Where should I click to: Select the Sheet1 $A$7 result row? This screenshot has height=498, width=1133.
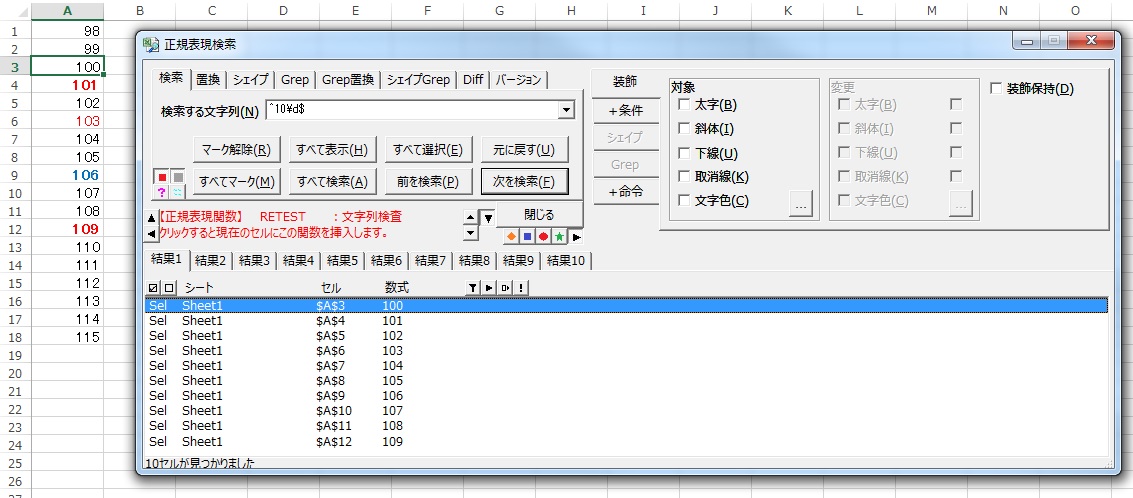pos(300,366)
